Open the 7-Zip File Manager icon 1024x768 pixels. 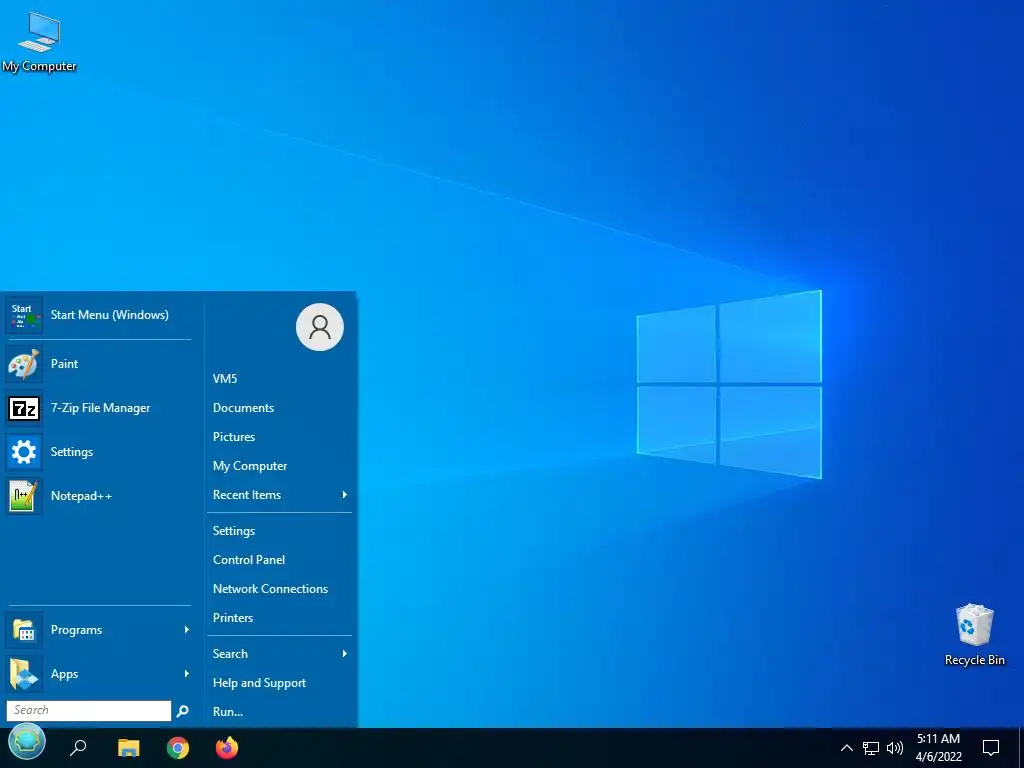click(24, 408)
